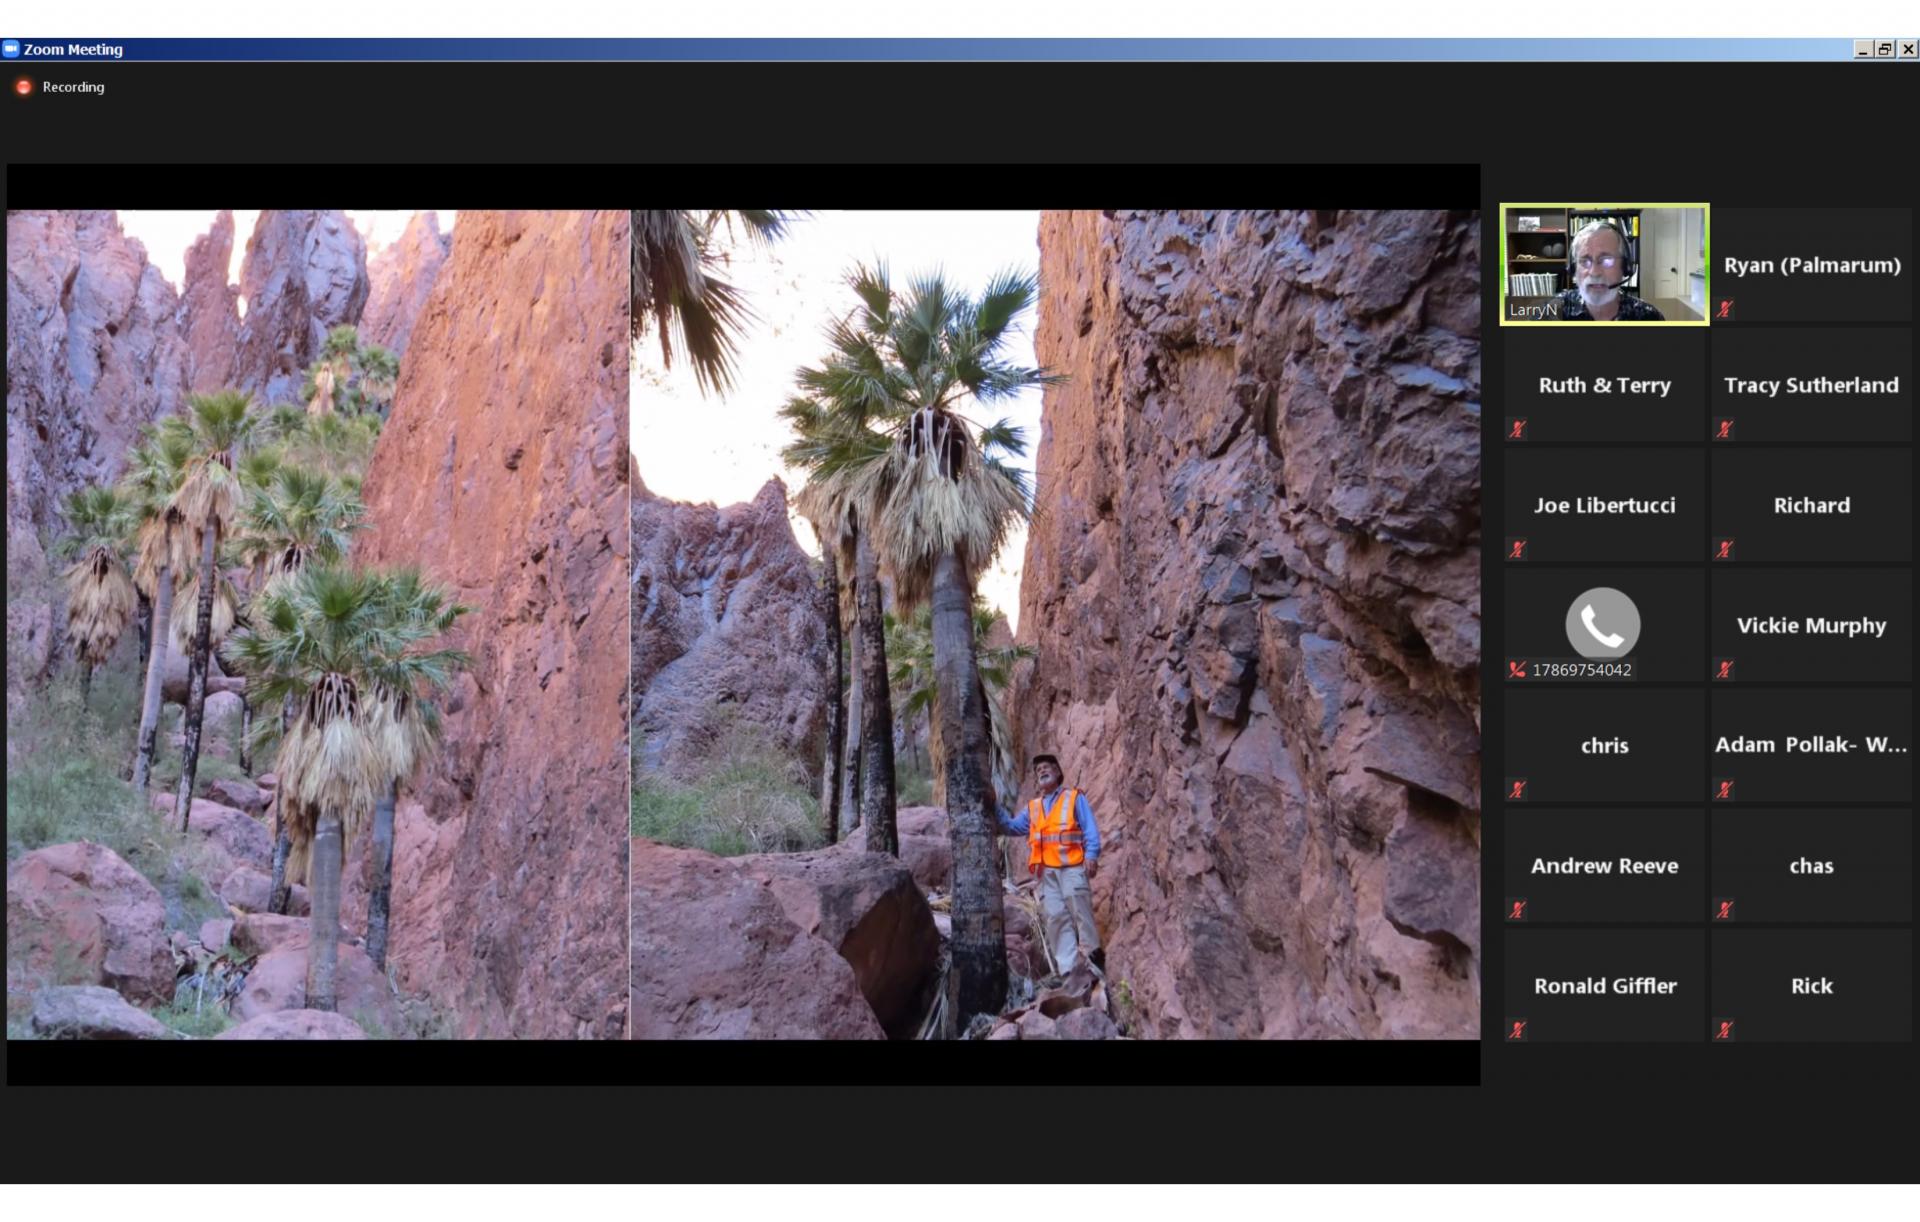
Task: Select the chas participant tile
Action: tap(1811, 865)
